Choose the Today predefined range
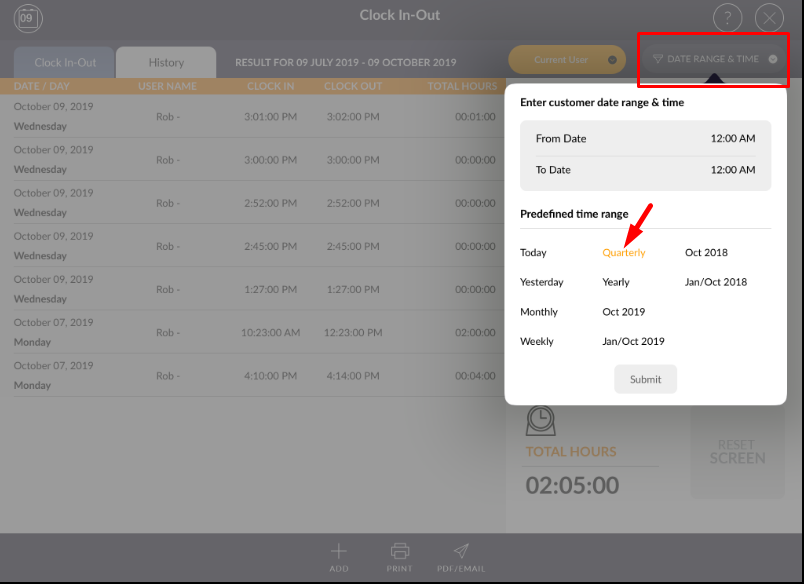This screenshot has height=584, width=804. point(533,253)
